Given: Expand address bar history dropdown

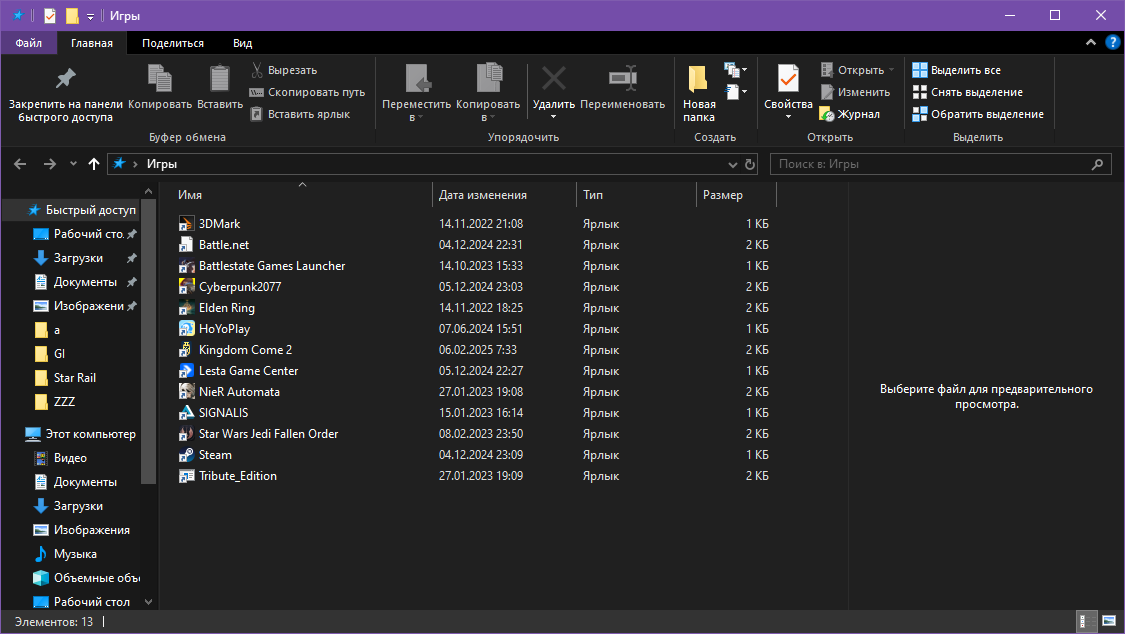Looking at the screenshot, I should coord(733,164).
